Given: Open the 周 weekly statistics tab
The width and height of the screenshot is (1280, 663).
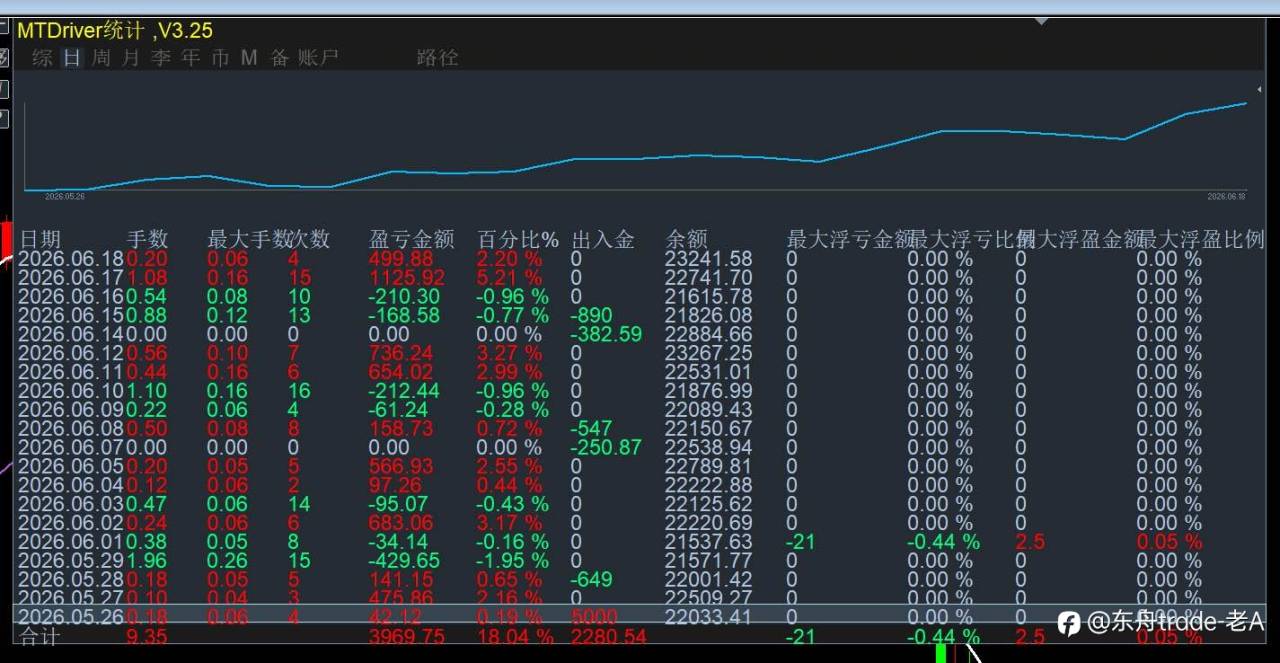Looking at the screenshot, I should (x=101, y=57).
